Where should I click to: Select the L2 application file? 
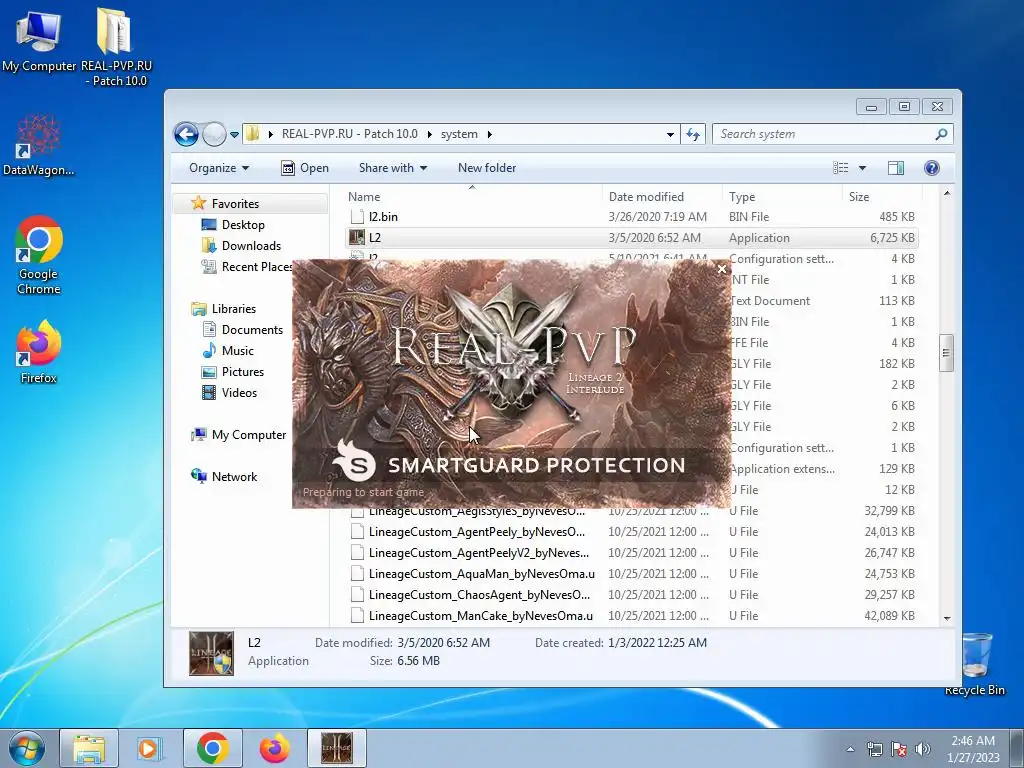pyautogui.click(x=632, y=238)
